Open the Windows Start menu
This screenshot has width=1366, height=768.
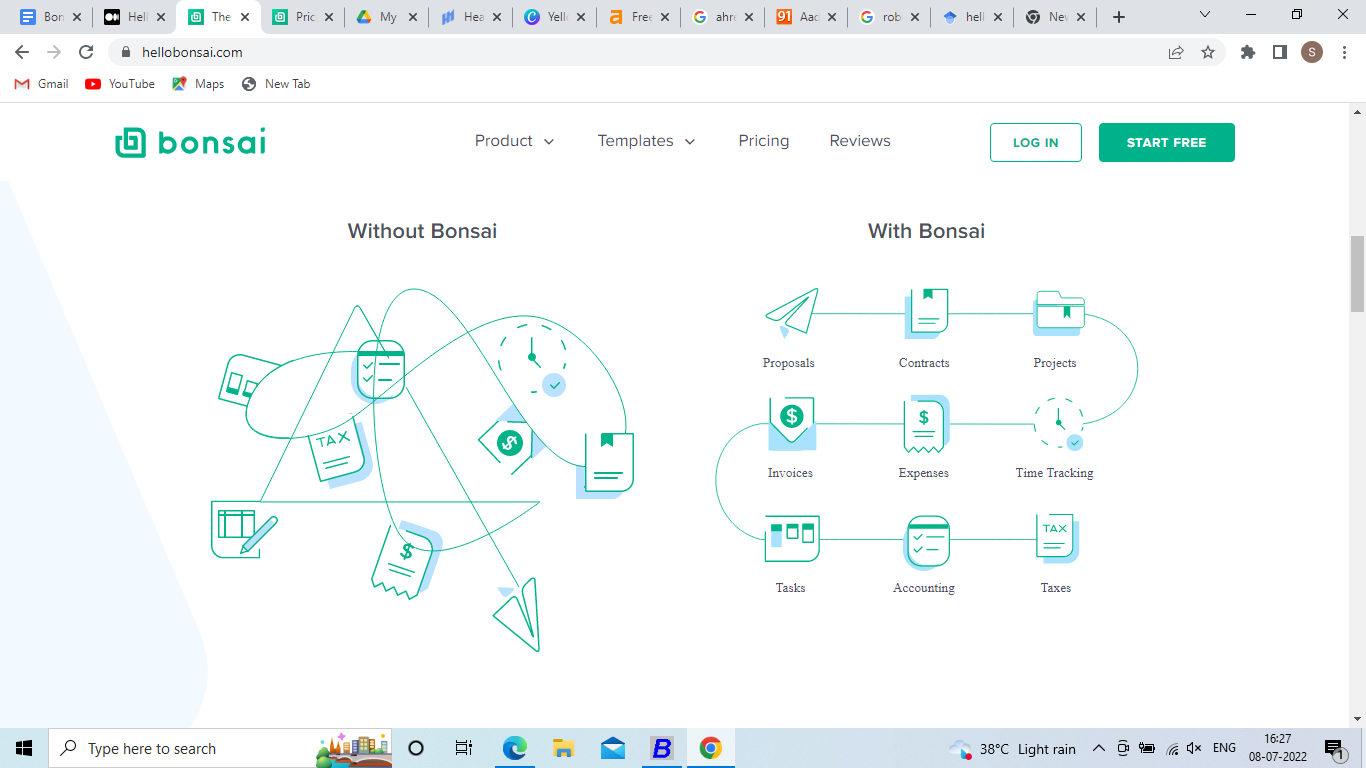point(24,748)
